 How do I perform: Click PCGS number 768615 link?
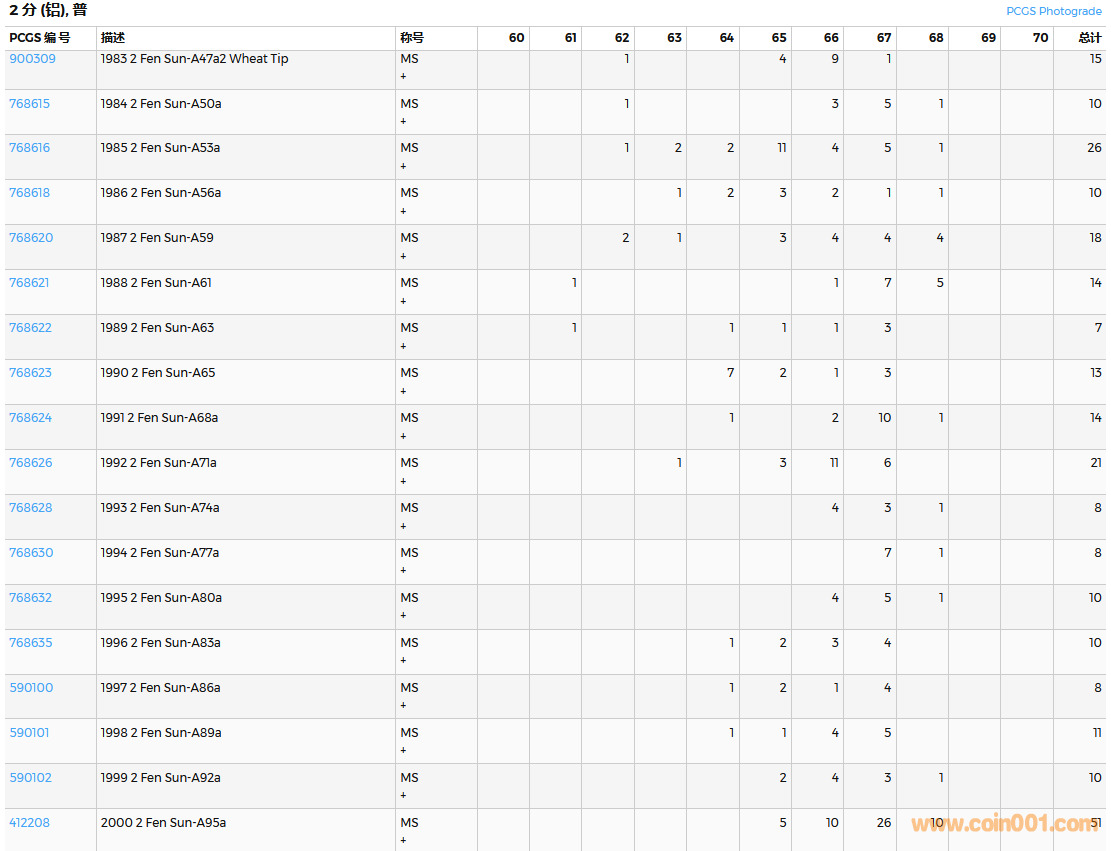tap(29, 104)
